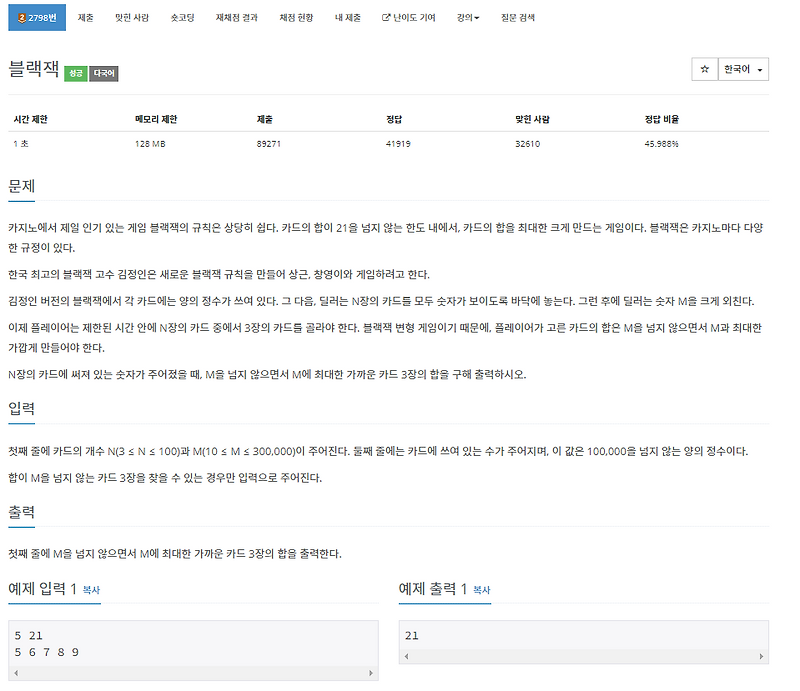Switch to the 제출 menu item
800x691 pixels.
point(86,16)
